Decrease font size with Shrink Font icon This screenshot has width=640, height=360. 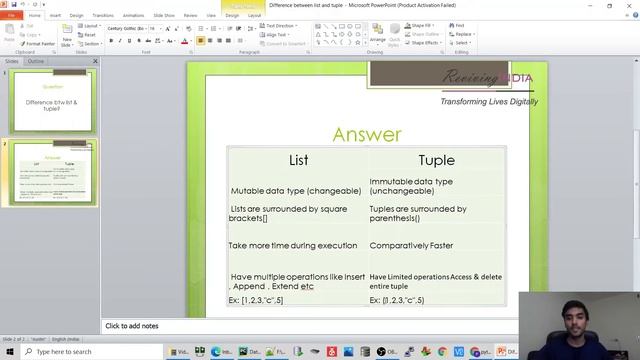point(177,29)
